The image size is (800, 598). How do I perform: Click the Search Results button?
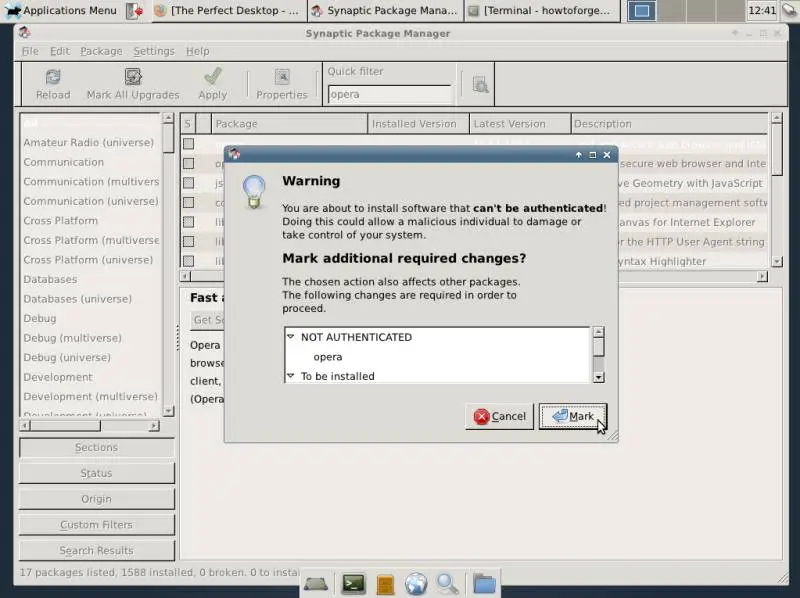click(x=96, y=551)
